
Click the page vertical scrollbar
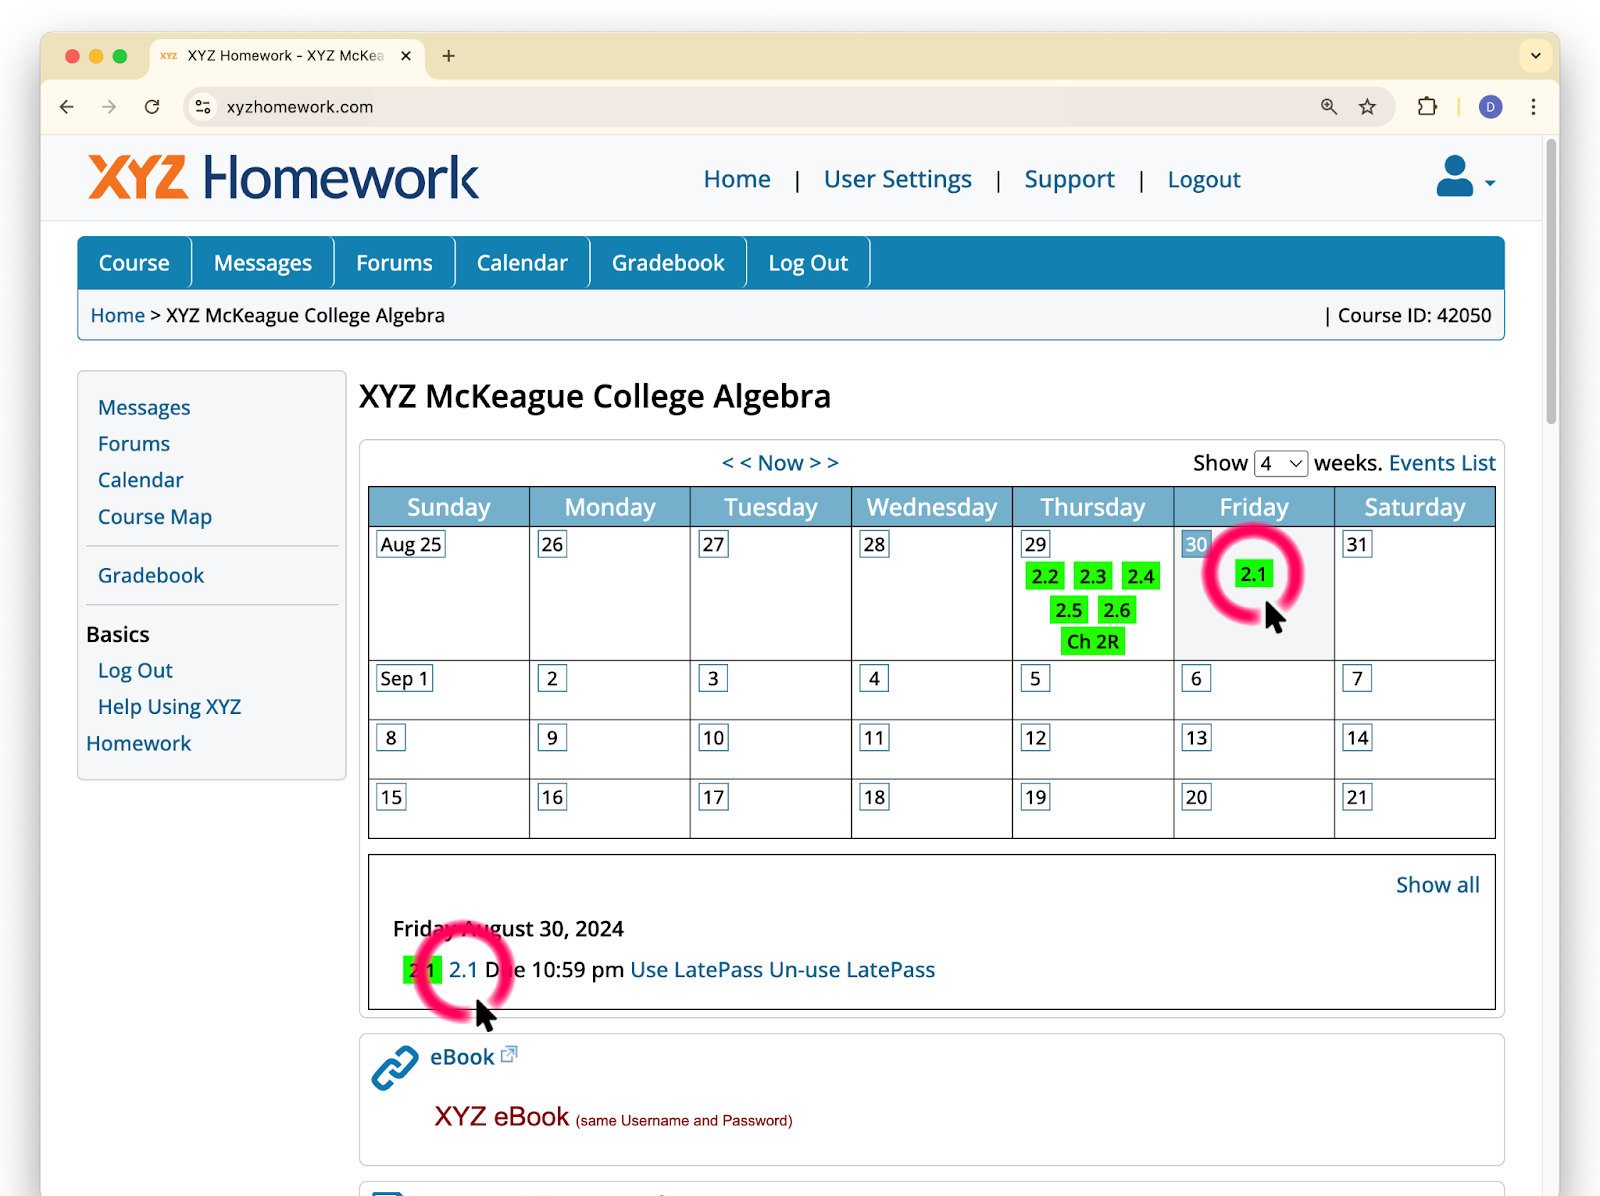coord(1551,280)
